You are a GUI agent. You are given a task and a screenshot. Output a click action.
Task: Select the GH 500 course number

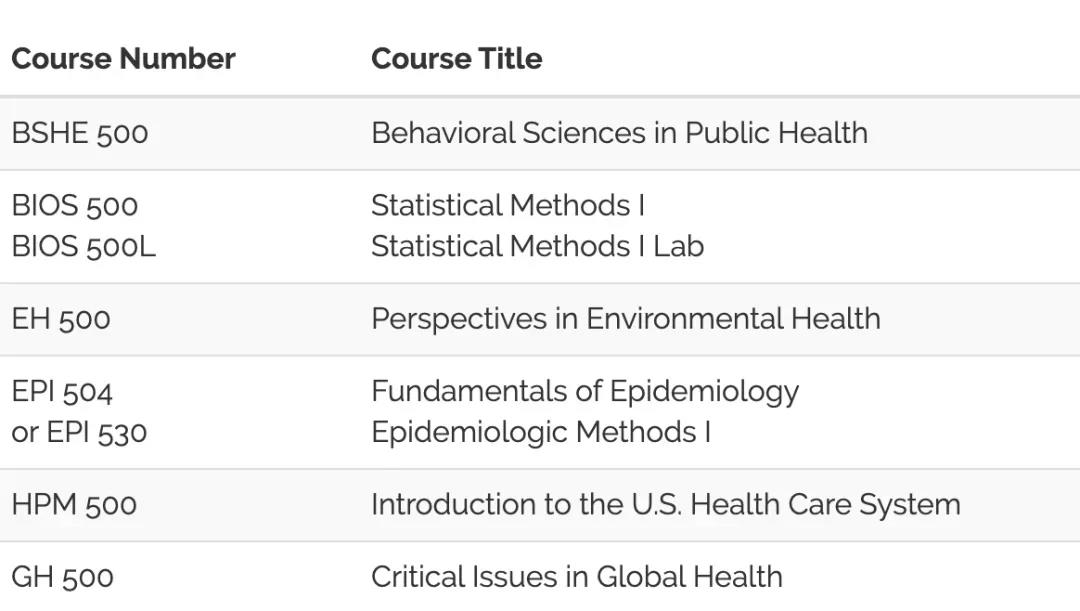(x=63, y=578)
